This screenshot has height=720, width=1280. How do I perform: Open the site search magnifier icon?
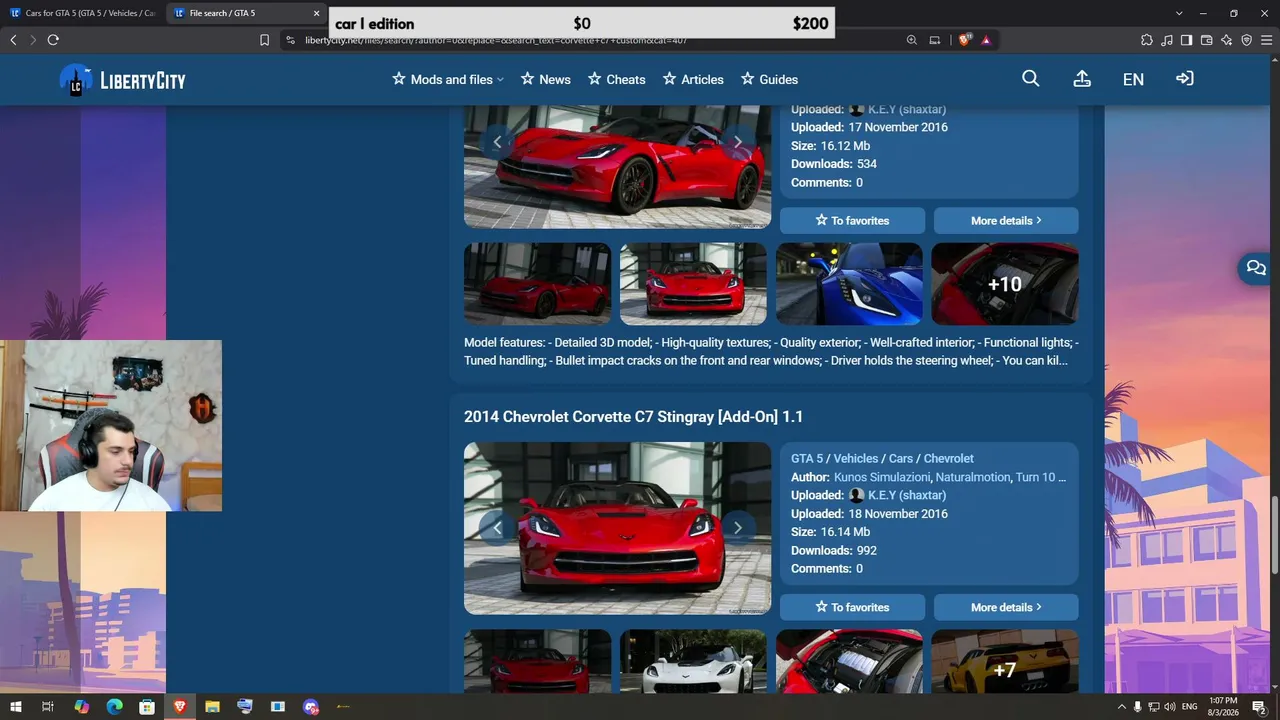[1031, 79]
